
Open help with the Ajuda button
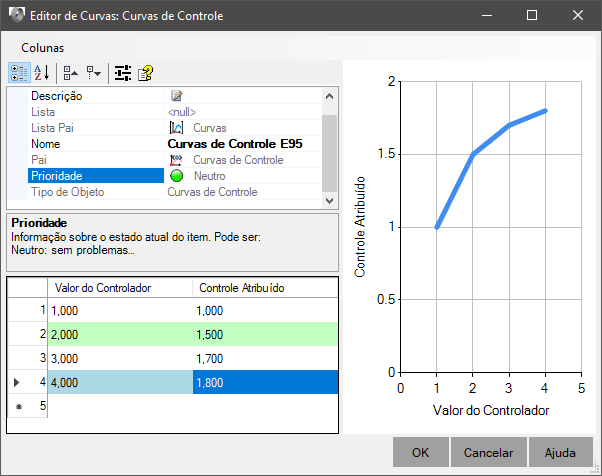(x=561, y=452)
